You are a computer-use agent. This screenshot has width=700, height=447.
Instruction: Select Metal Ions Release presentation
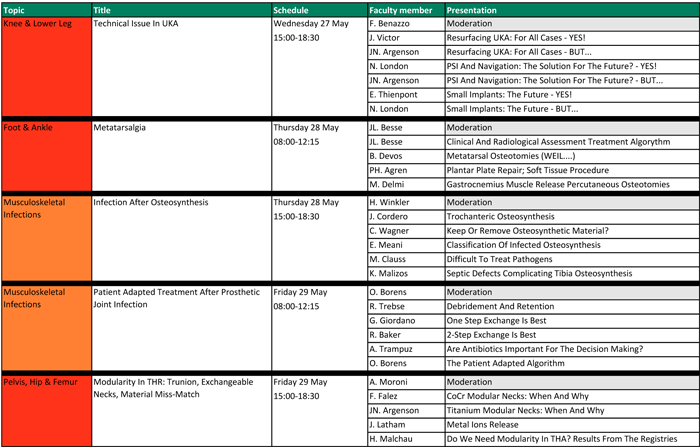[483, 425]
